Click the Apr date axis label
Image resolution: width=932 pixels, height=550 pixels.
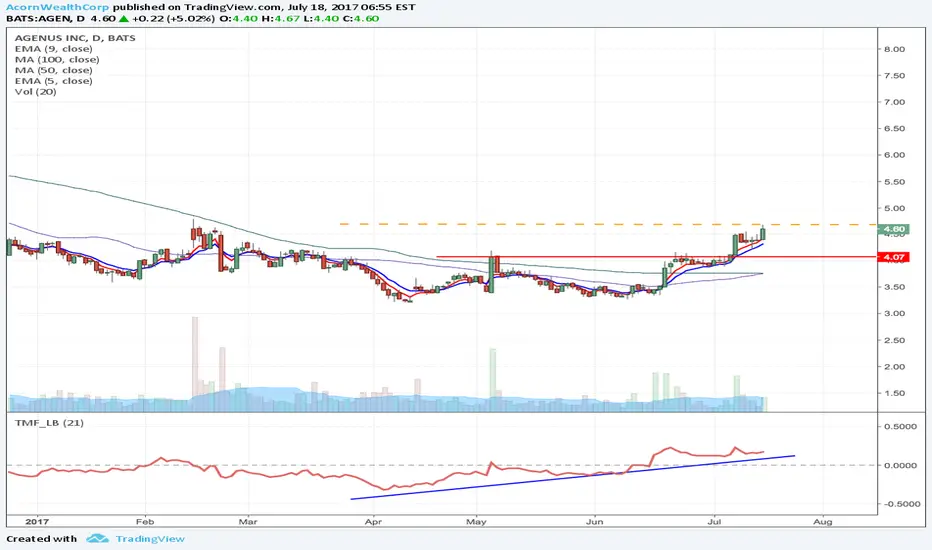pos(373,522)
